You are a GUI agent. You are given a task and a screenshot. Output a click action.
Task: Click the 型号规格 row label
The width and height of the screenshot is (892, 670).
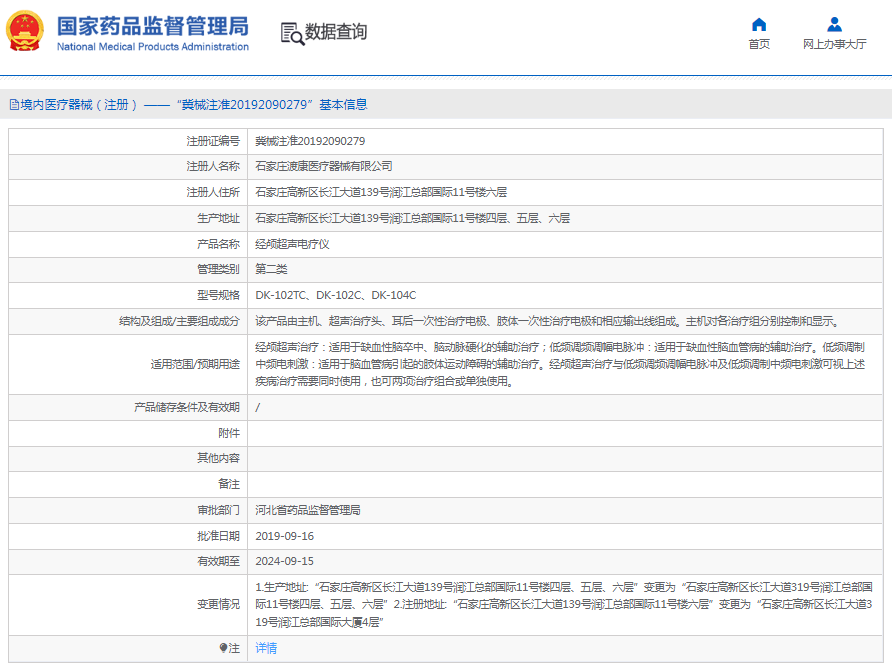coord(218,295)
